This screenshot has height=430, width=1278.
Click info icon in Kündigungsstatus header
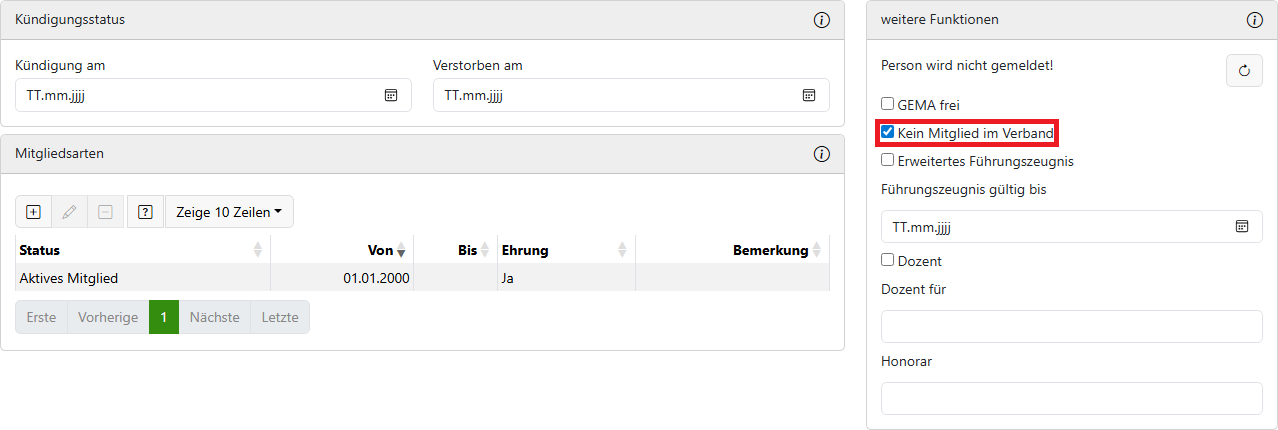(822, 20)
